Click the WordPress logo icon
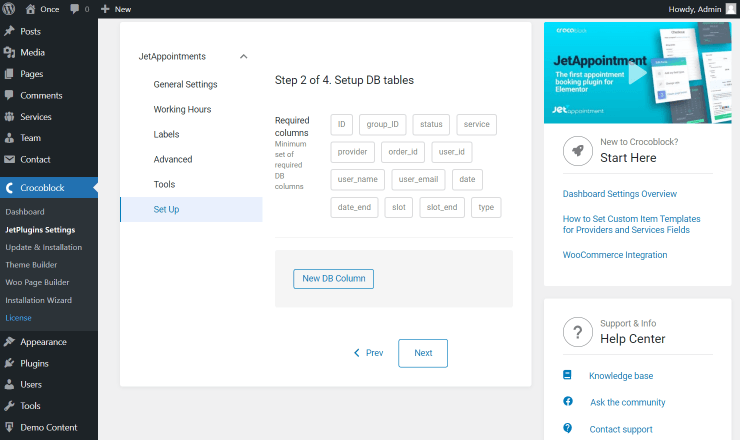This screenshot has height=440, width=740. (x=10, y=9)
